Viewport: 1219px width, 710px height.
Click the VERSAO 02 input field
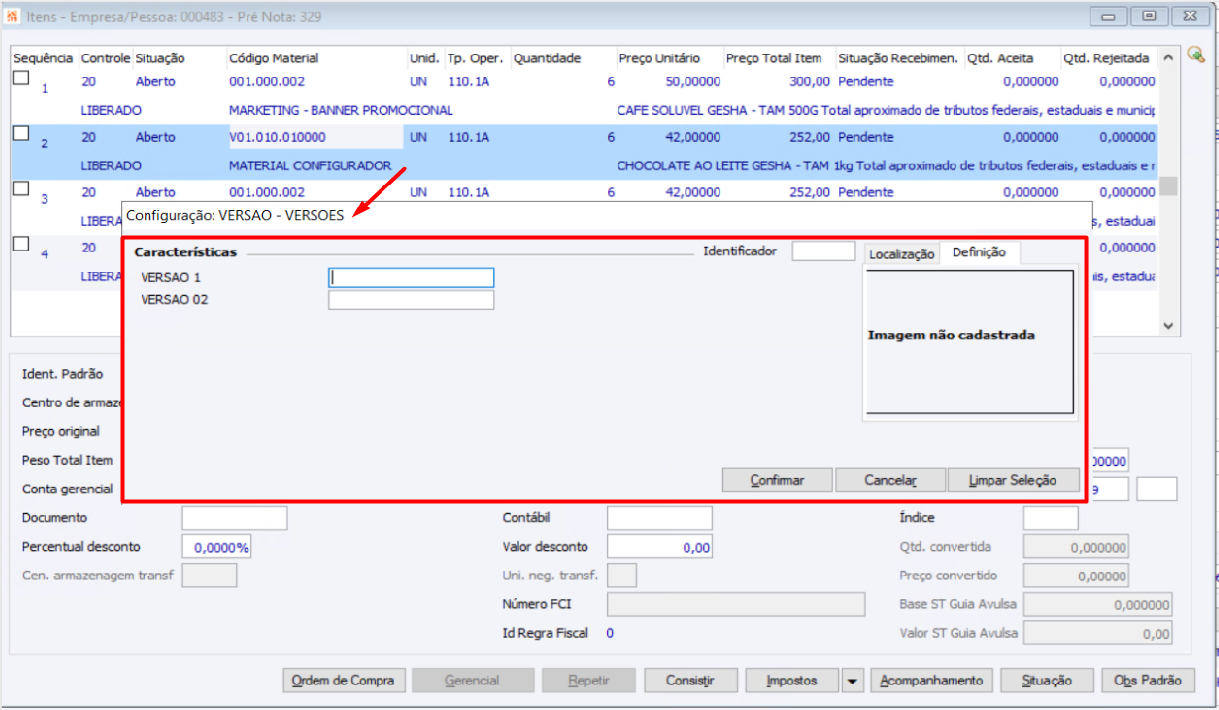(411, 300)
